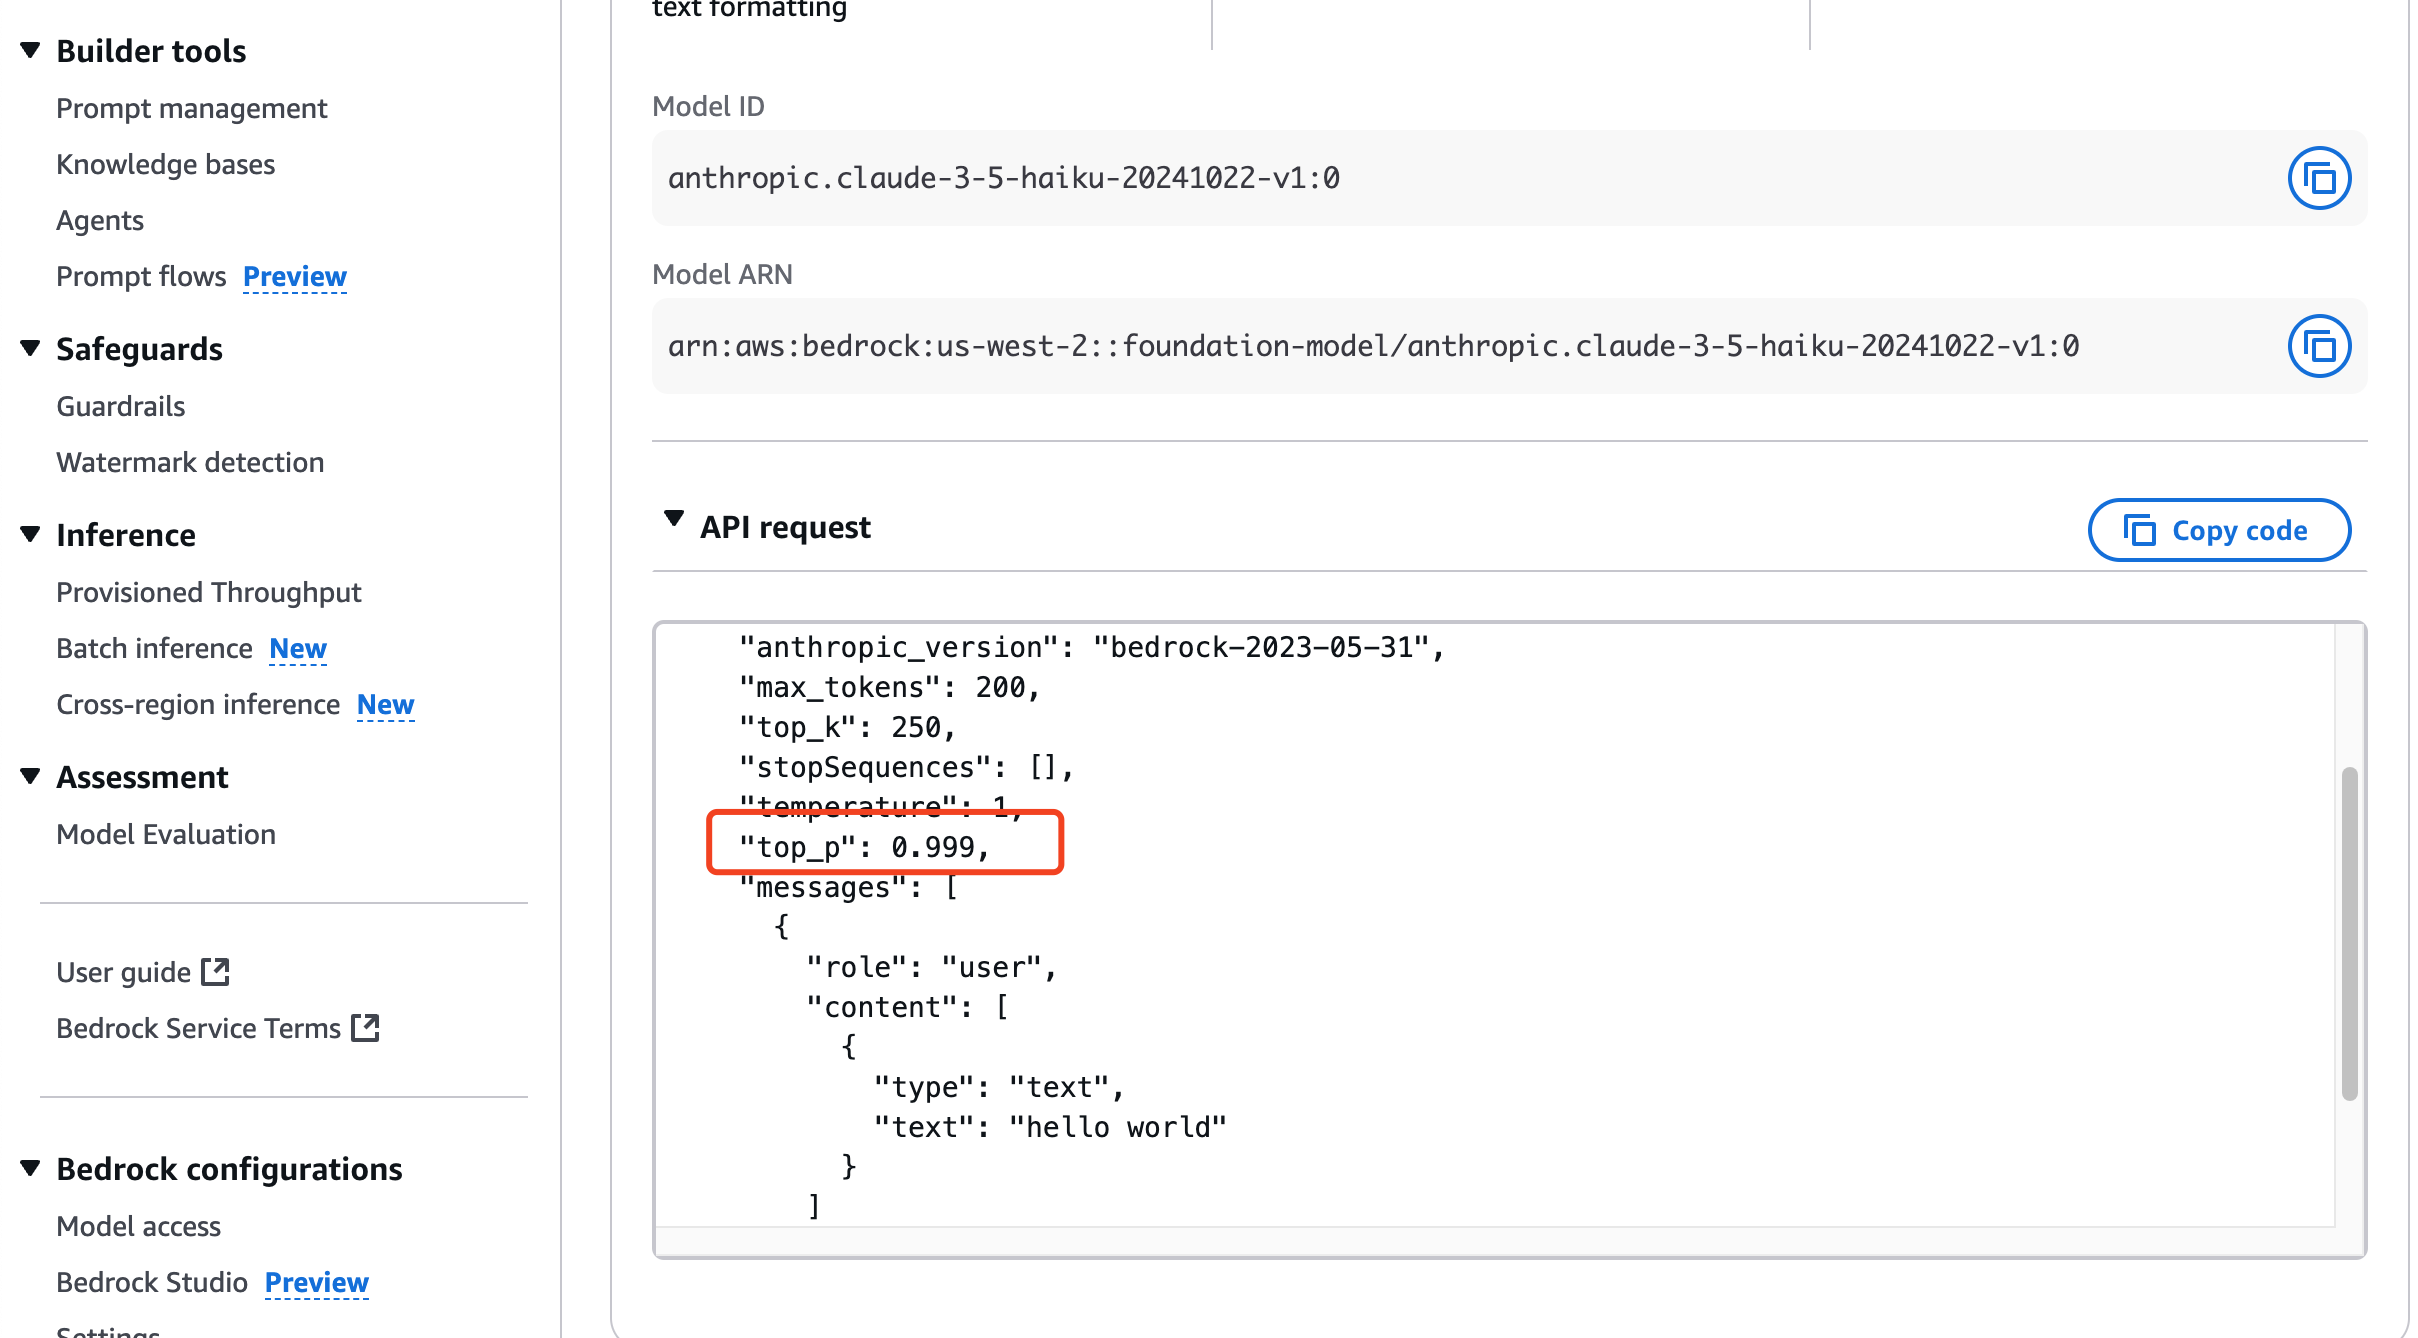Click the Inference heading

[x=126, y=534]
